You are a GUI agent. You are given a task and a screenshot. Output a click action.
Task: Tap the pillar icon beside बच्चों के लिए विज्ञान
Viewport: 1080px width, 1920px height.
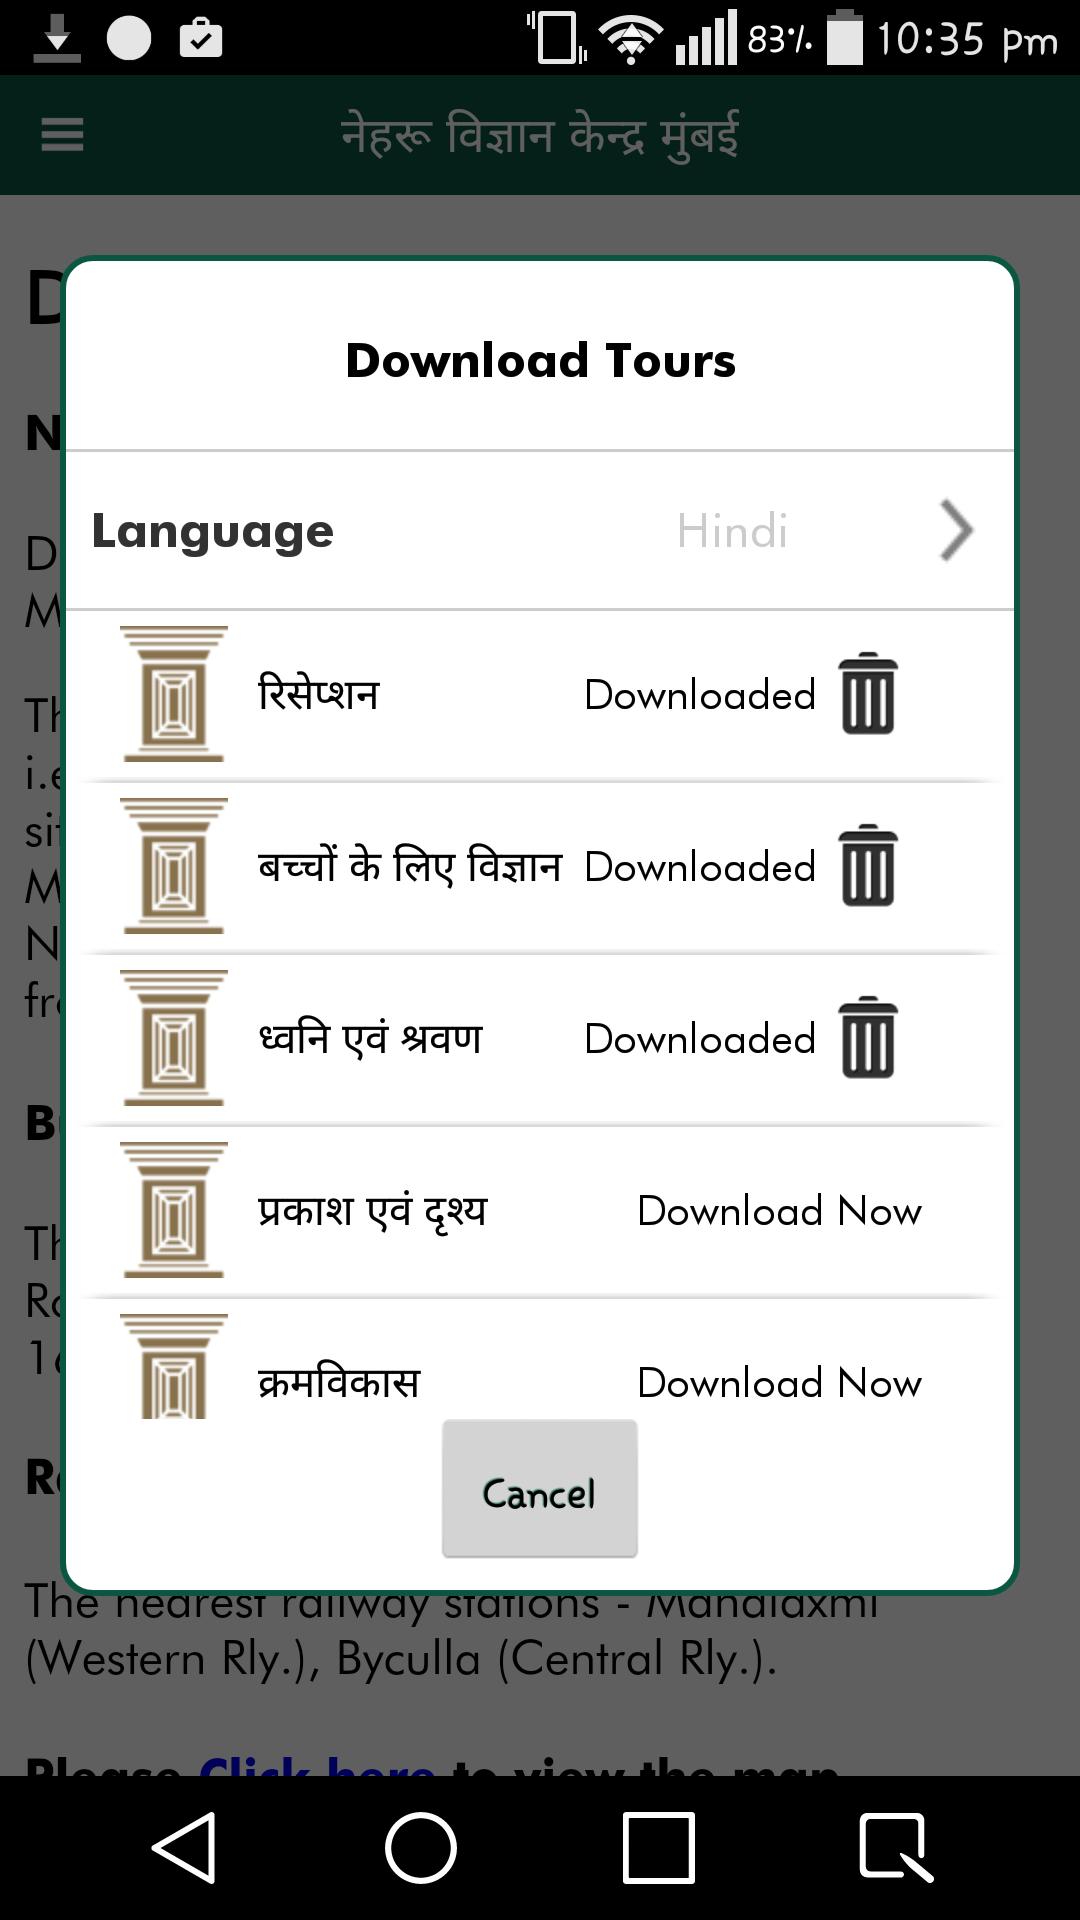coord(174,866)
